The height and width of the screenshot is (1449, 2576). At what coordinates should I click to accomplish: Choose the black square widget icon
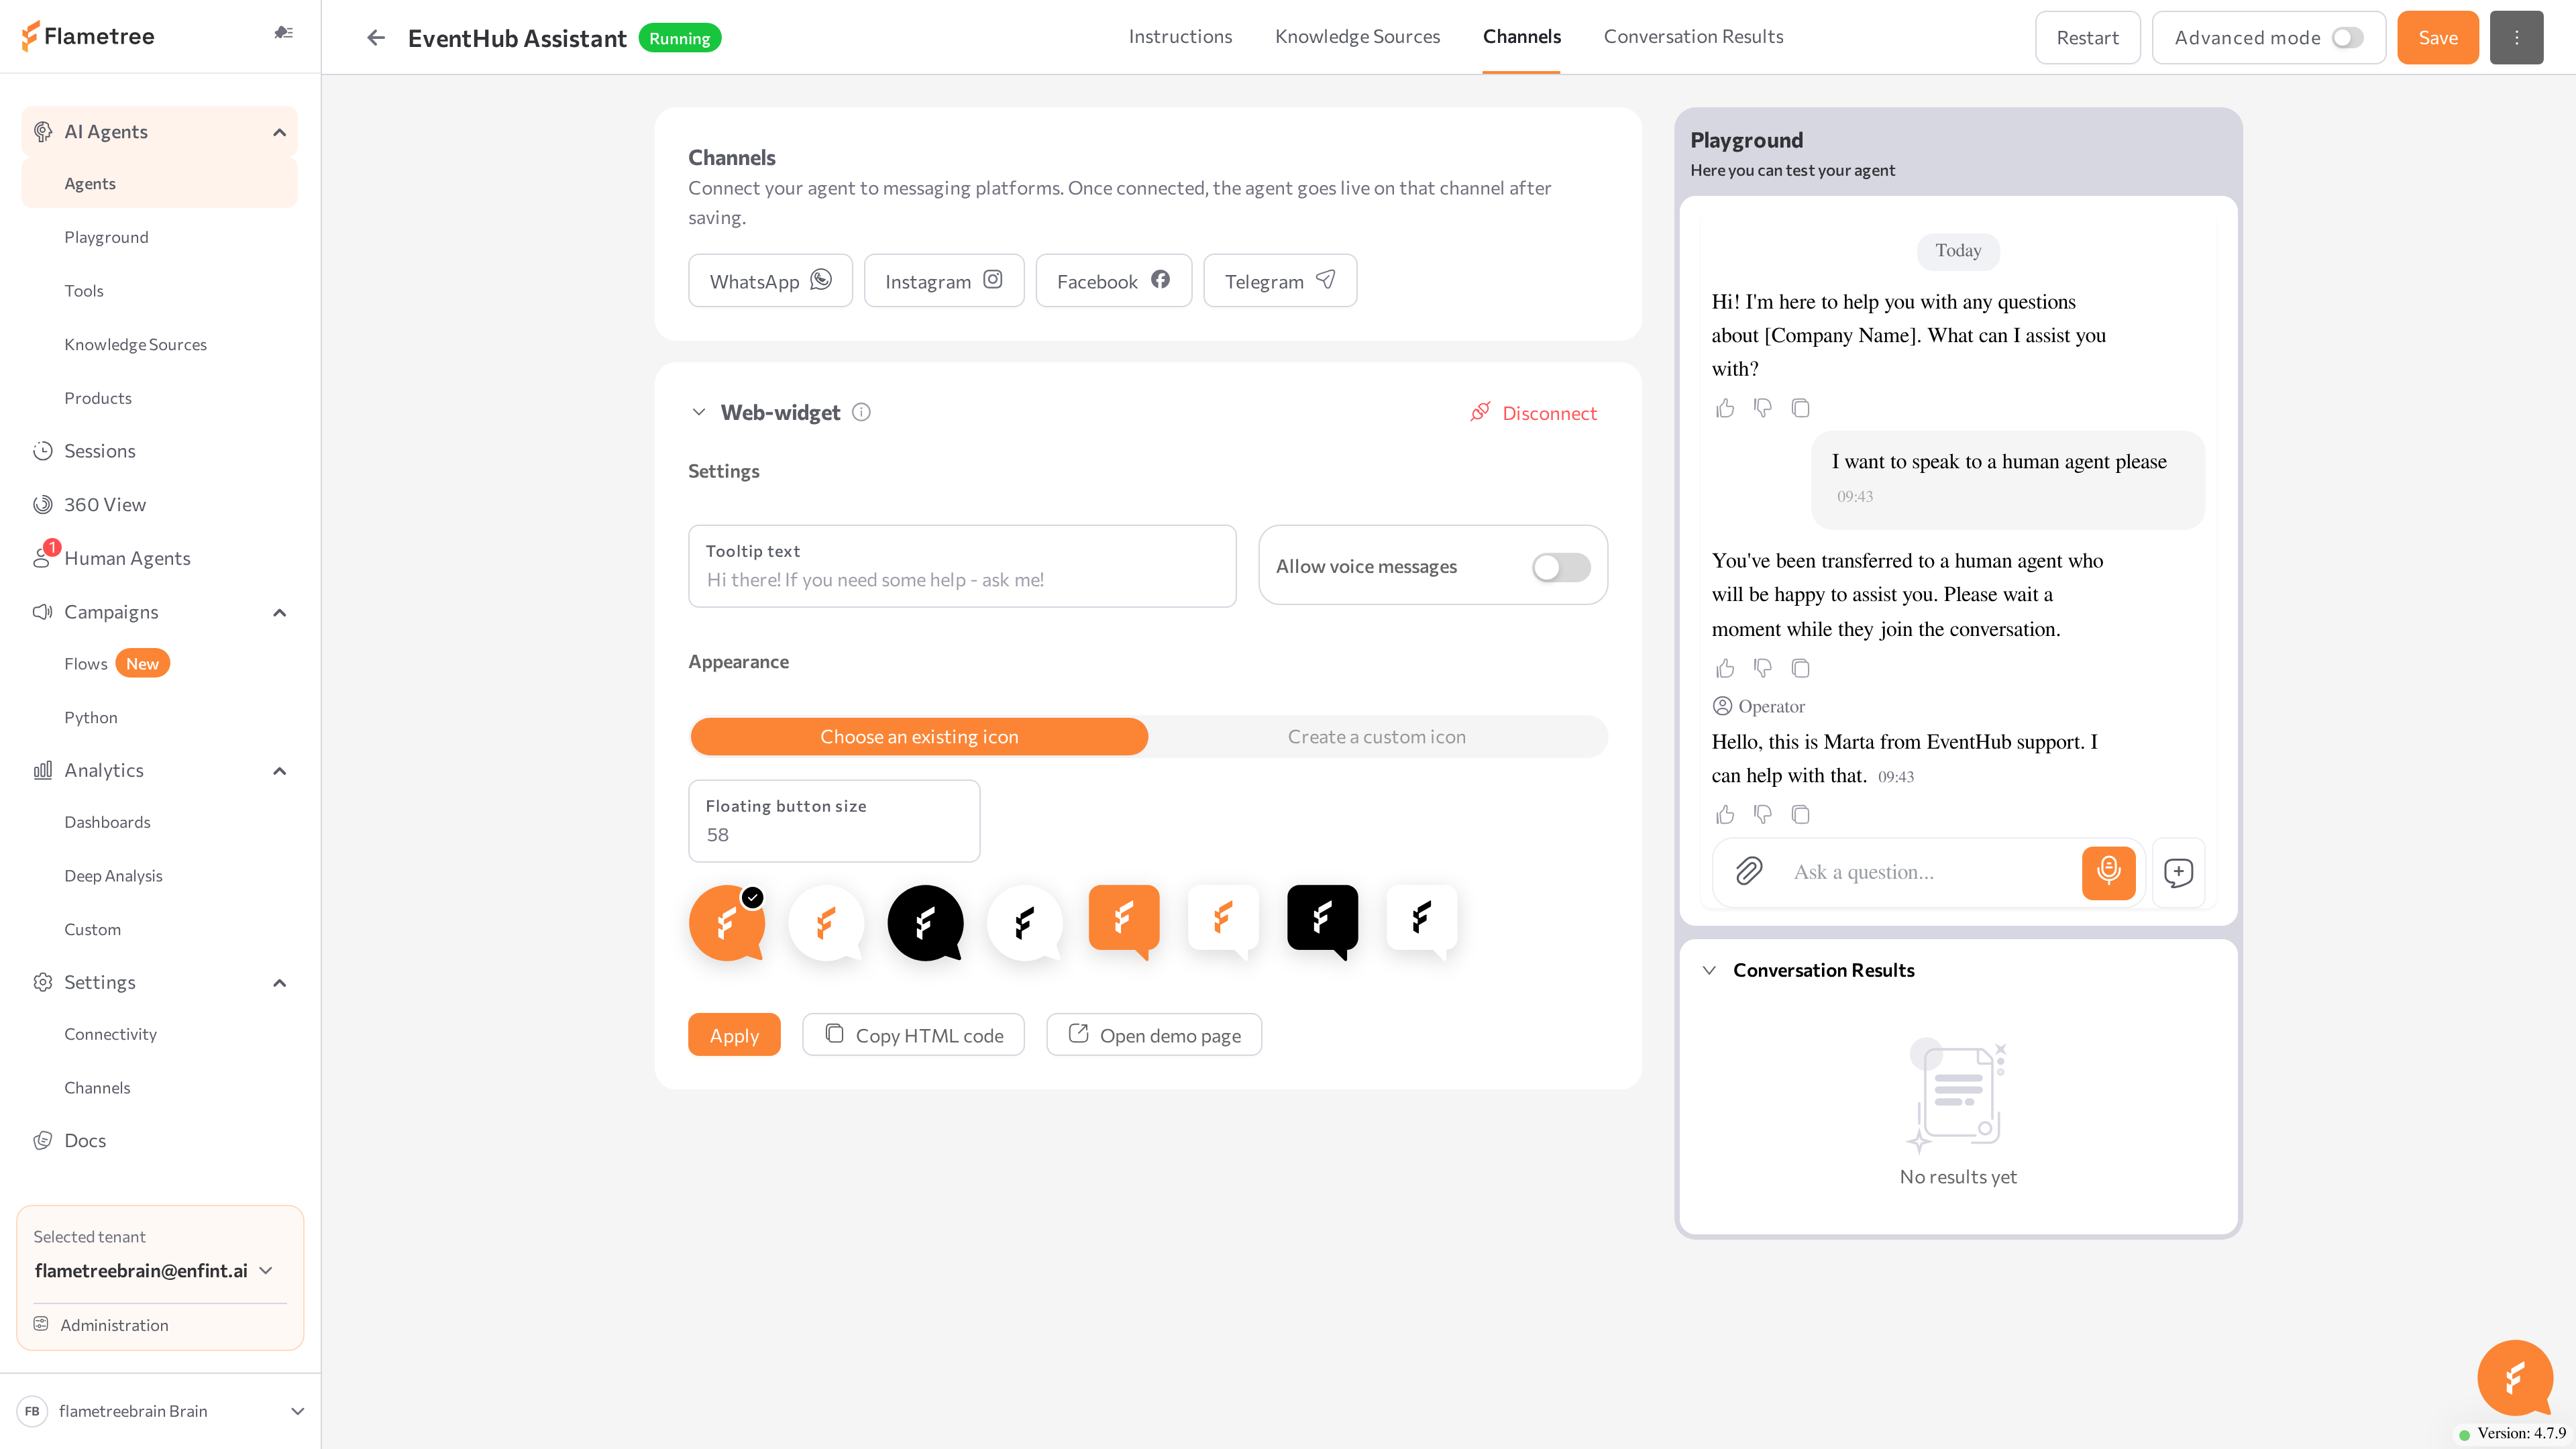[1322, 921]
